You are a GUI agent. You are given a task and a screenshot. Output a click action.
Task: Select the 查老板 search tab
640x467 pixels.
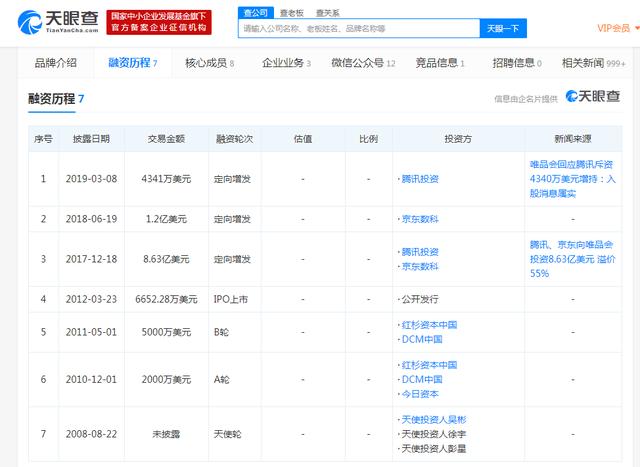coord(291,13)
